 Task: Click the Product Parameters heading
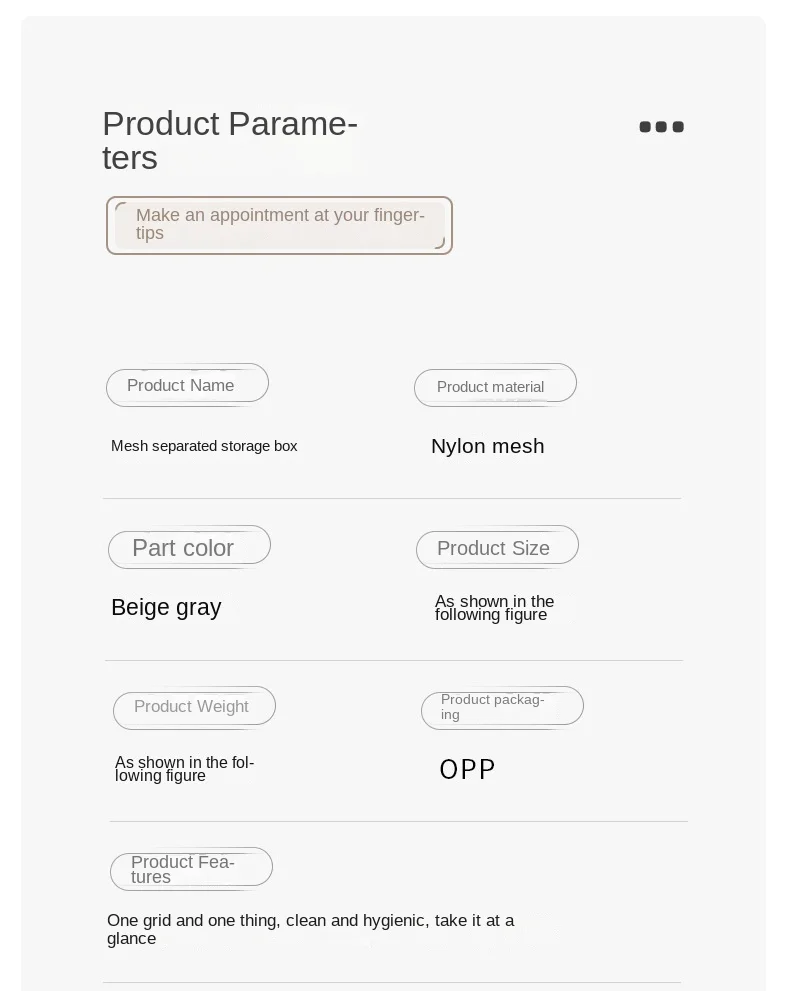click(230, 140)
